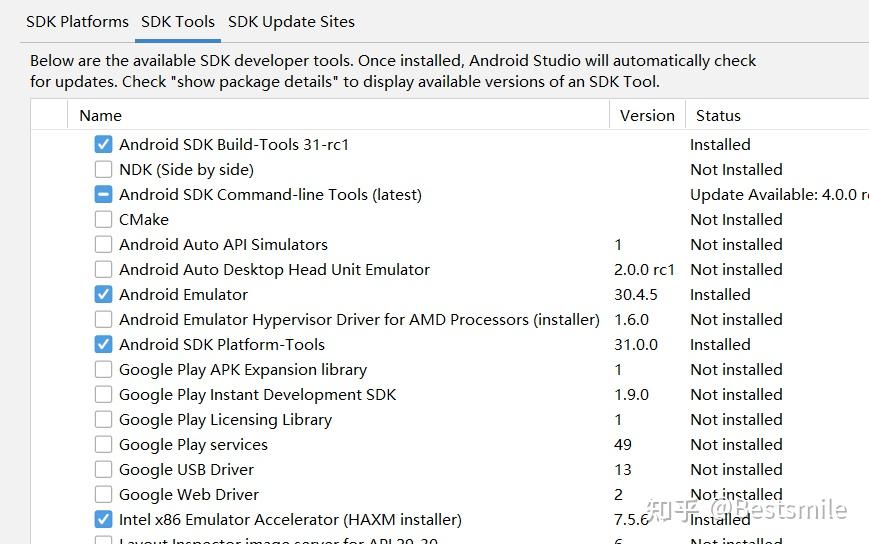Image resolution: width=869 pixels, height=544 pixels.
Task: Enable the NDK (Side by side) checkbox
Action: (103, 170)
